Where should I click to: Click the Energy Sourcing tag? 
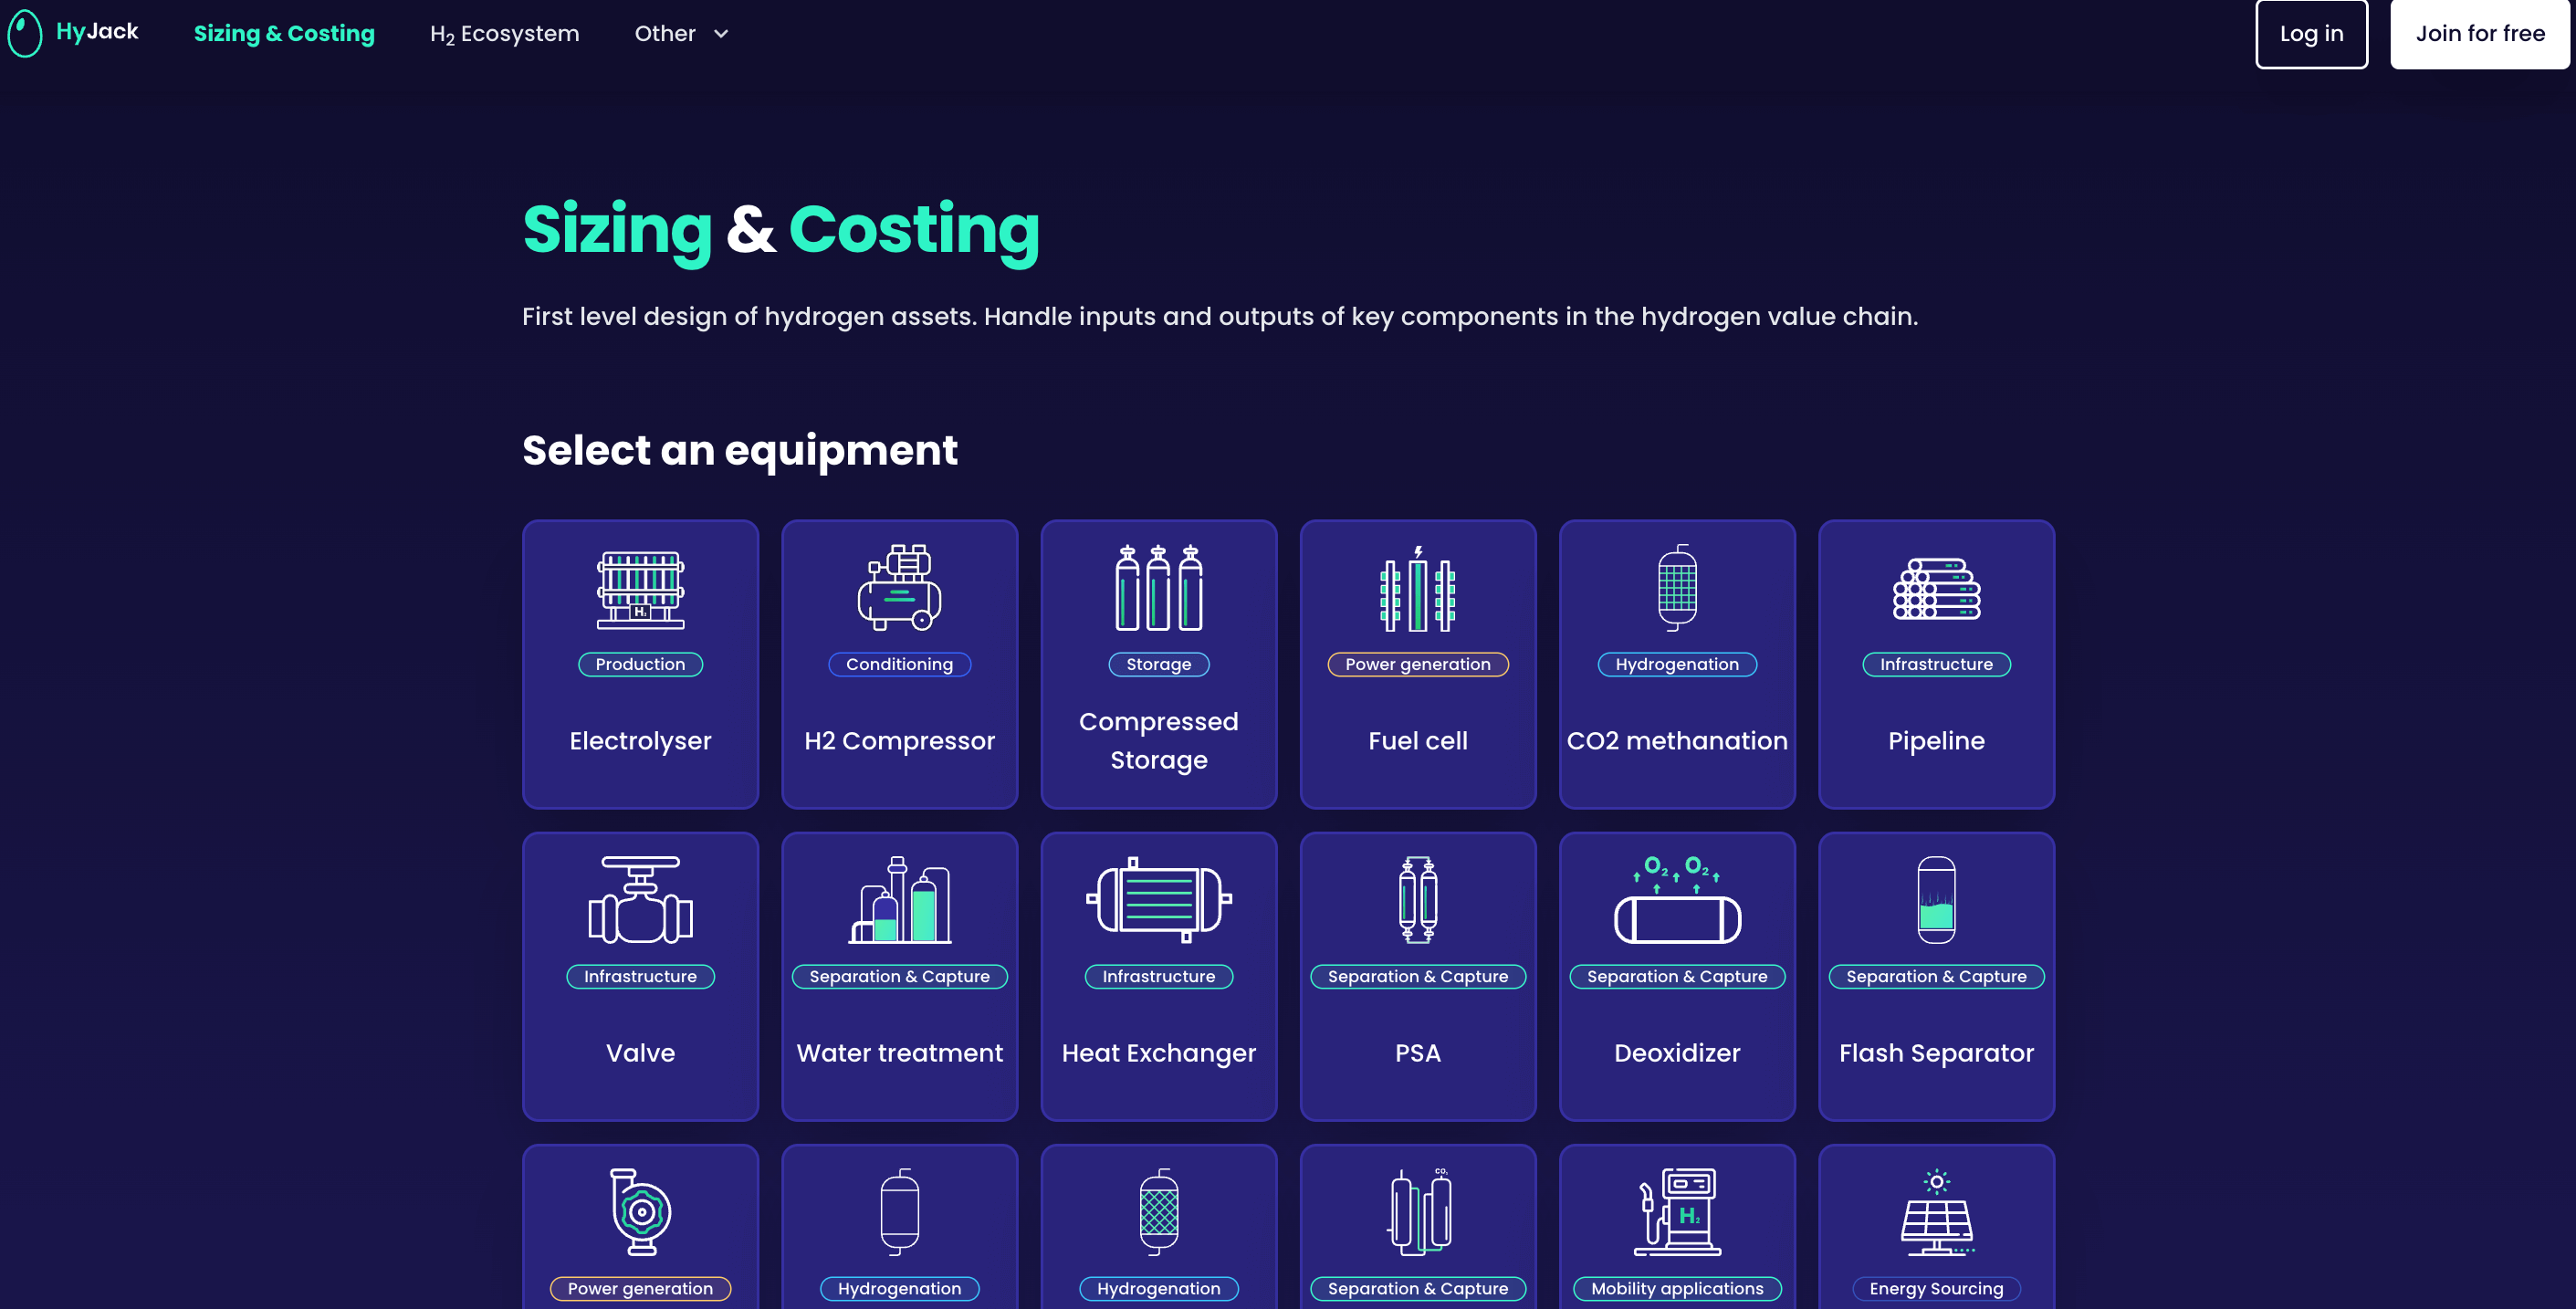tap(1936, 1288)
